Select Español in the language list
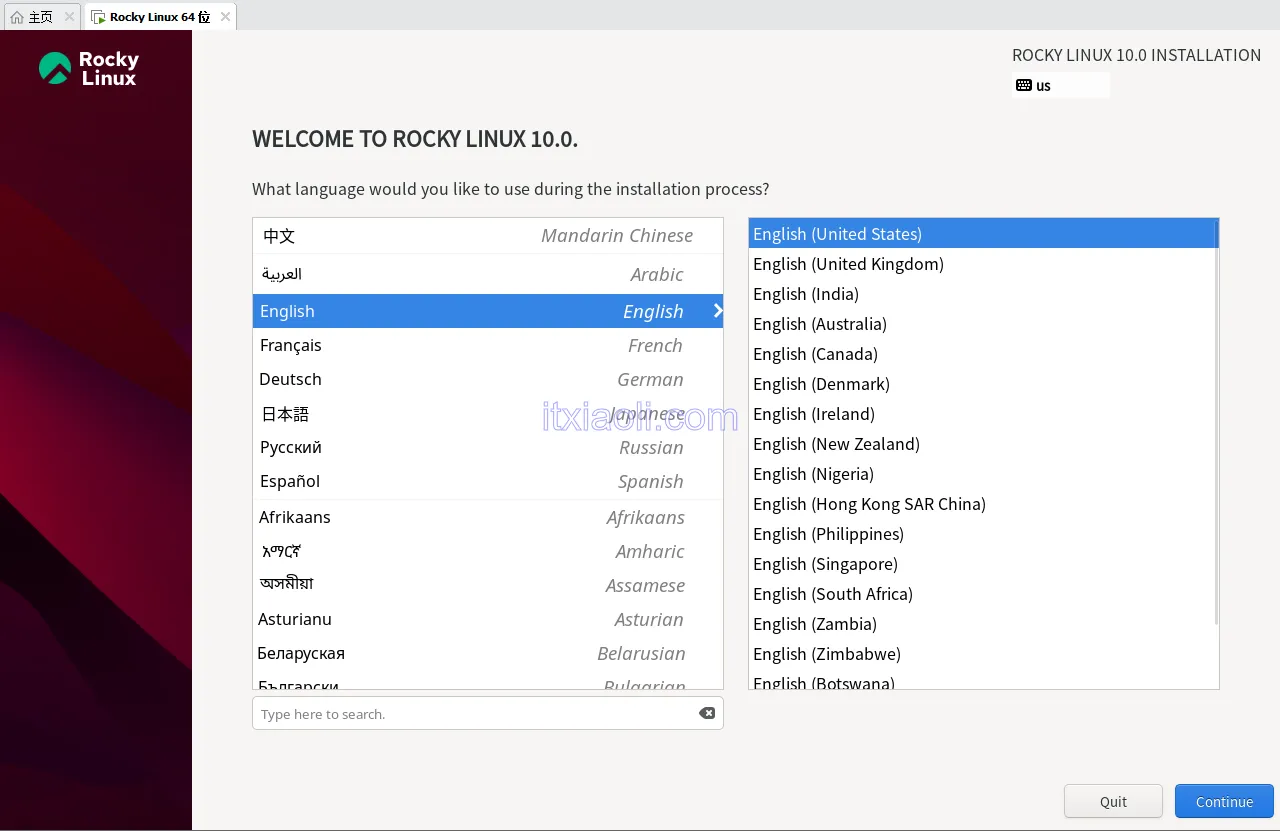The width and height of the screenshot is (1280, 831). 488,481
